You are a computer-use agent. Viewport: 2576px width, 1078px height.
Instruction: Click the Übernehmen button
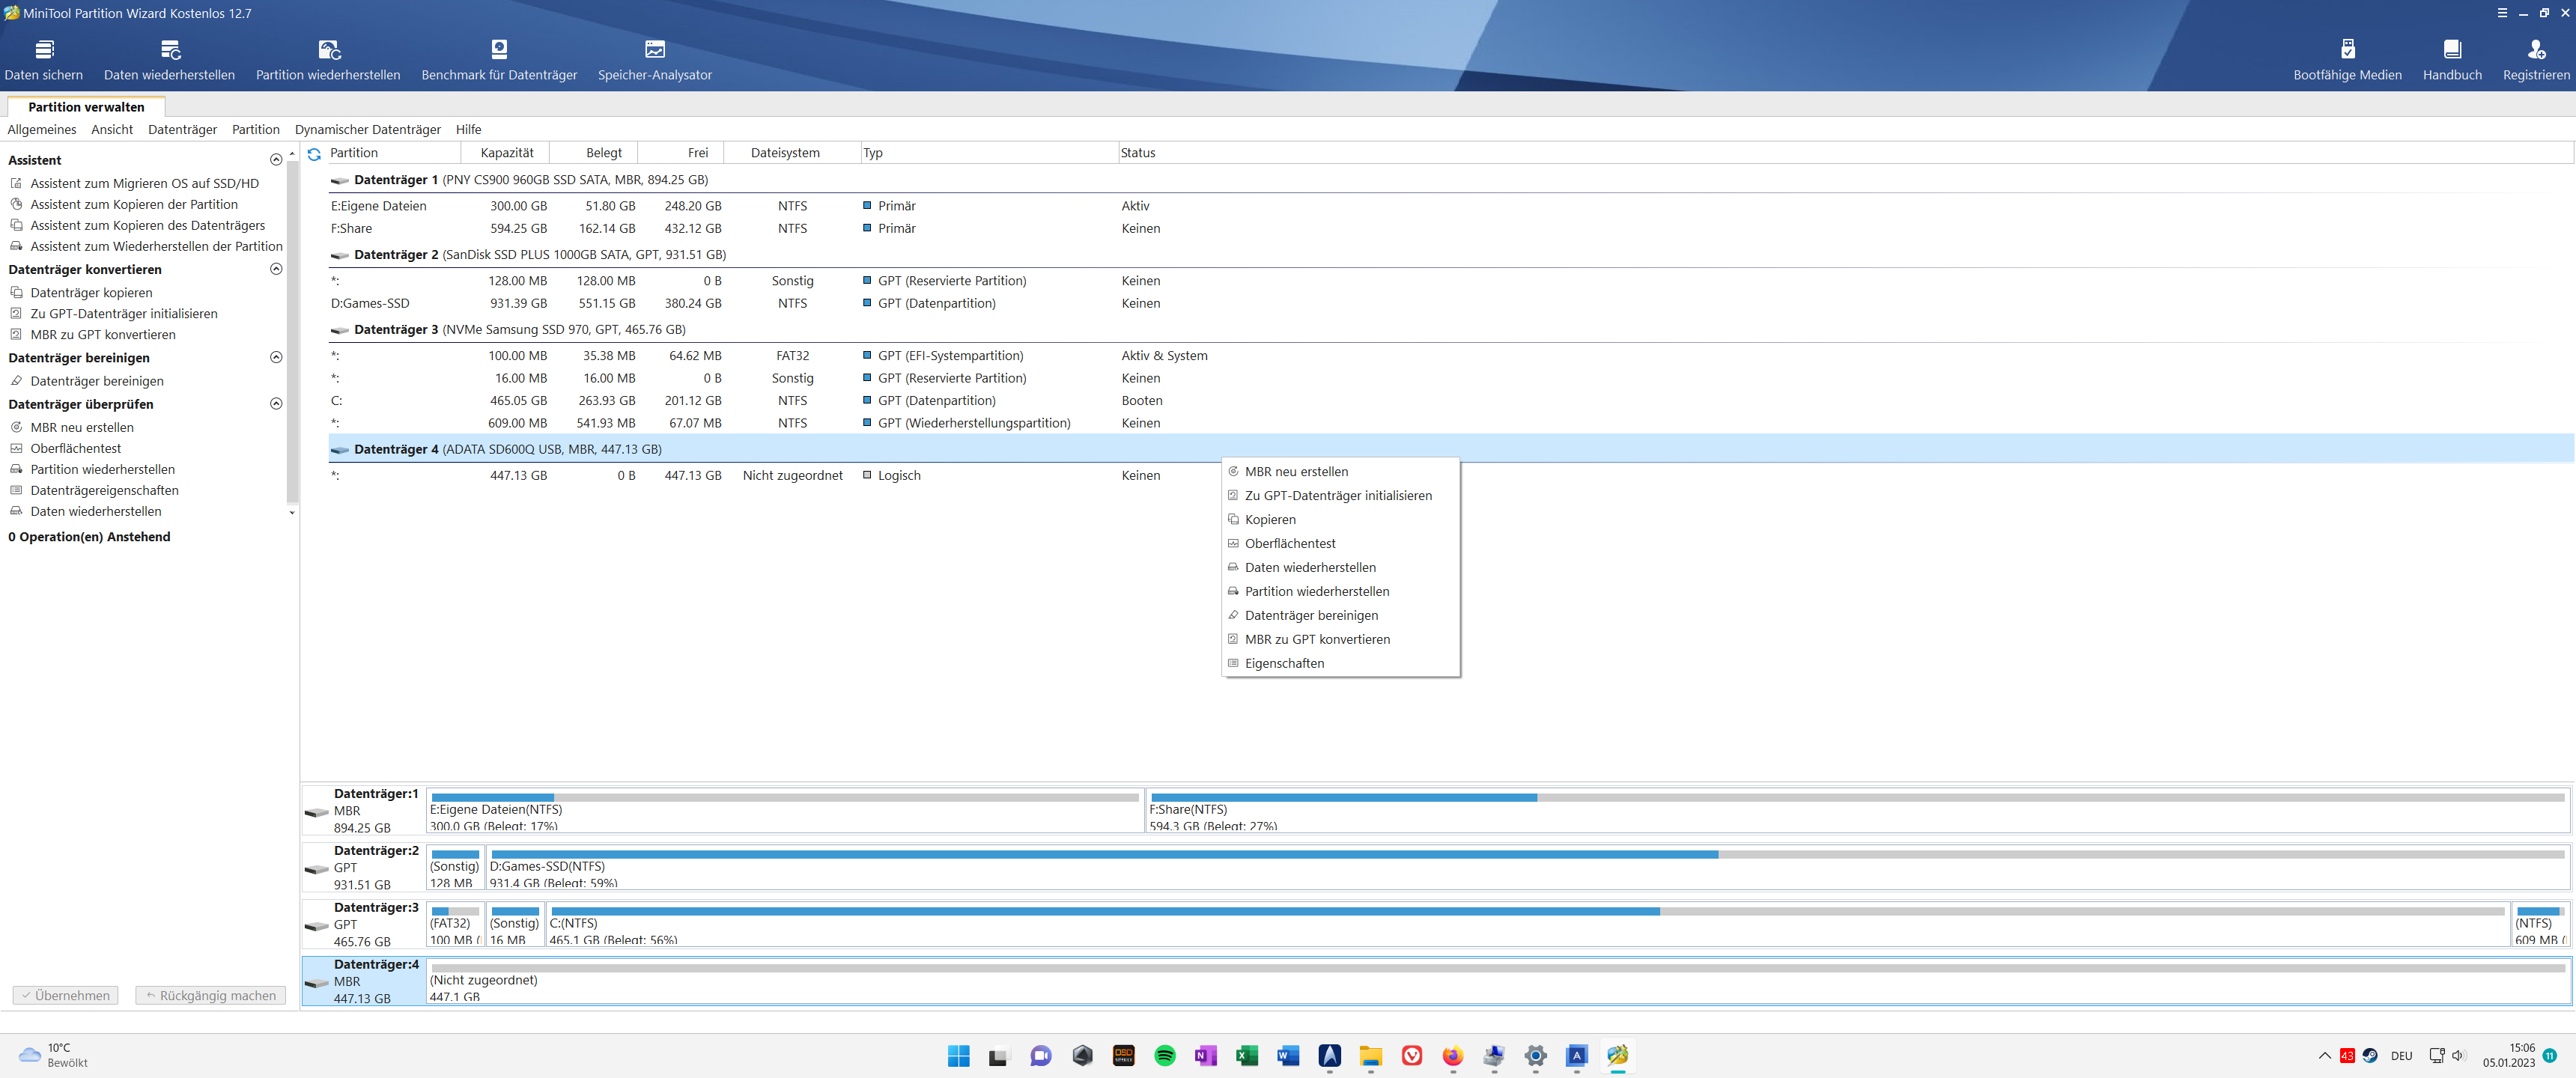pyautogui.click(x=65, y=995)
